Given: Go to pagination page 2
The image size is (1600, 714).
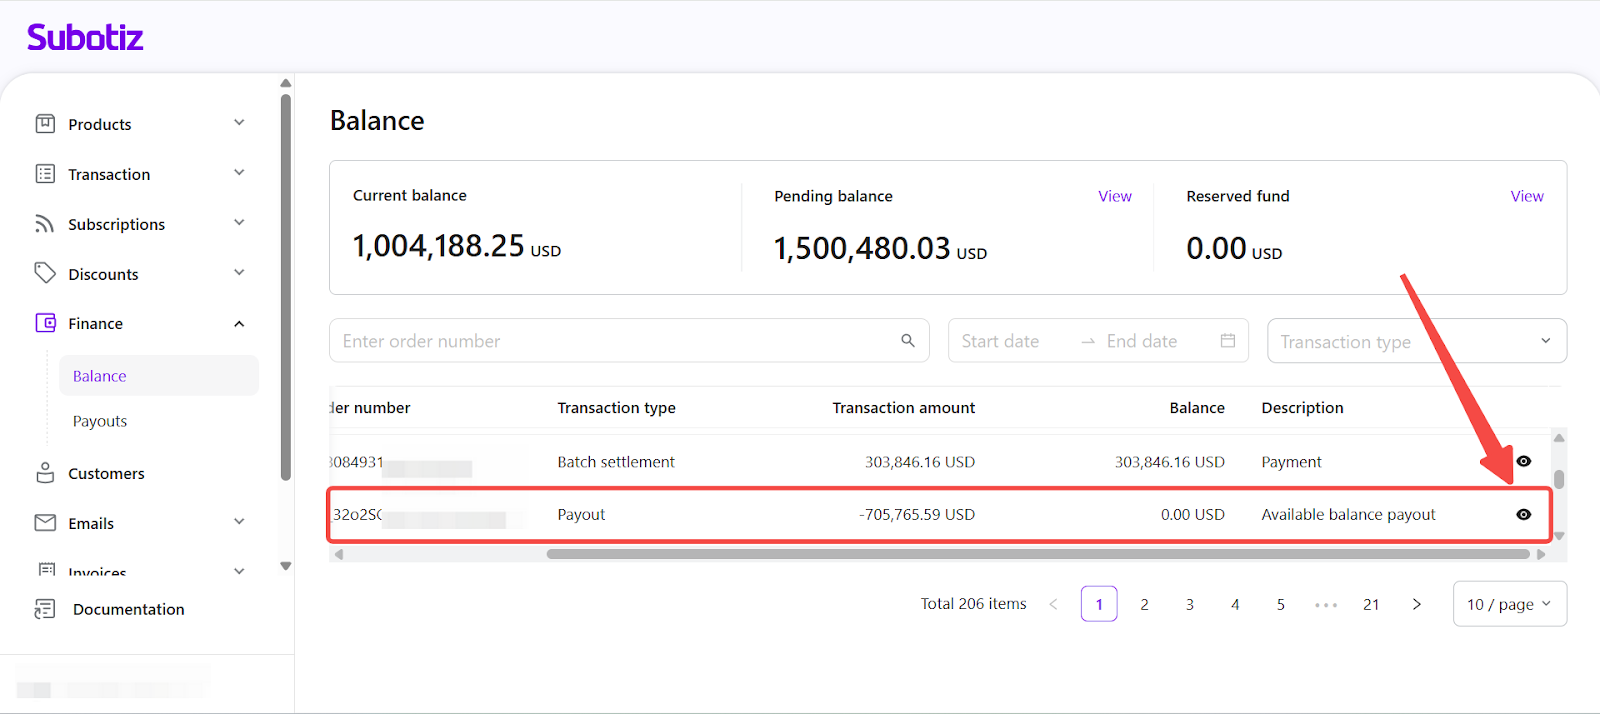Looking at the screenshot, I should click(1144, 604).
